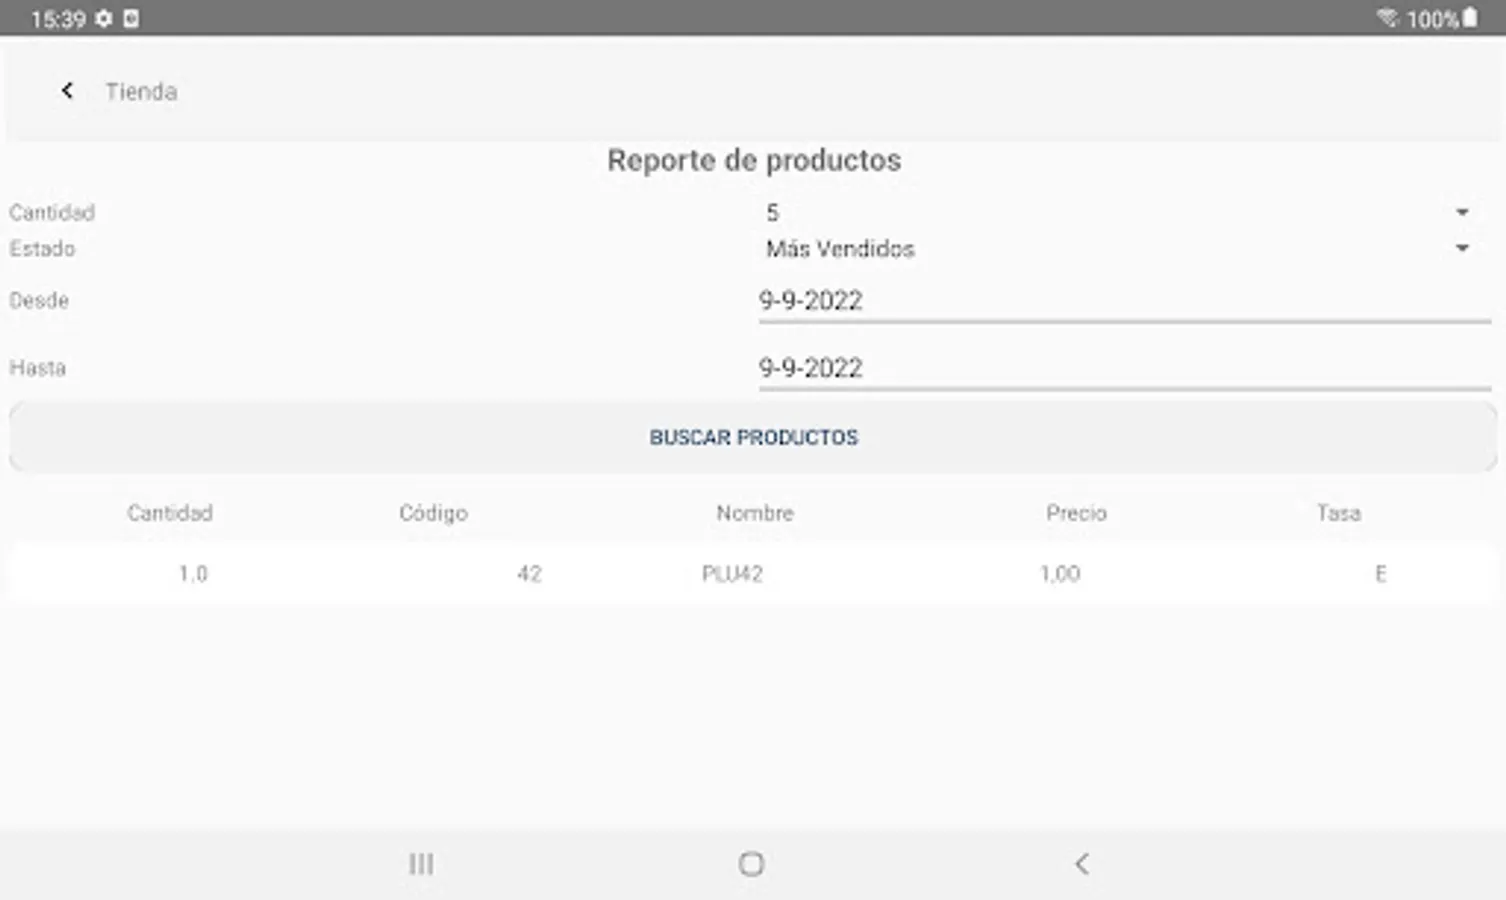Click the notification icon next to the gear
The image size is (1506, 900).
(130, 17)
